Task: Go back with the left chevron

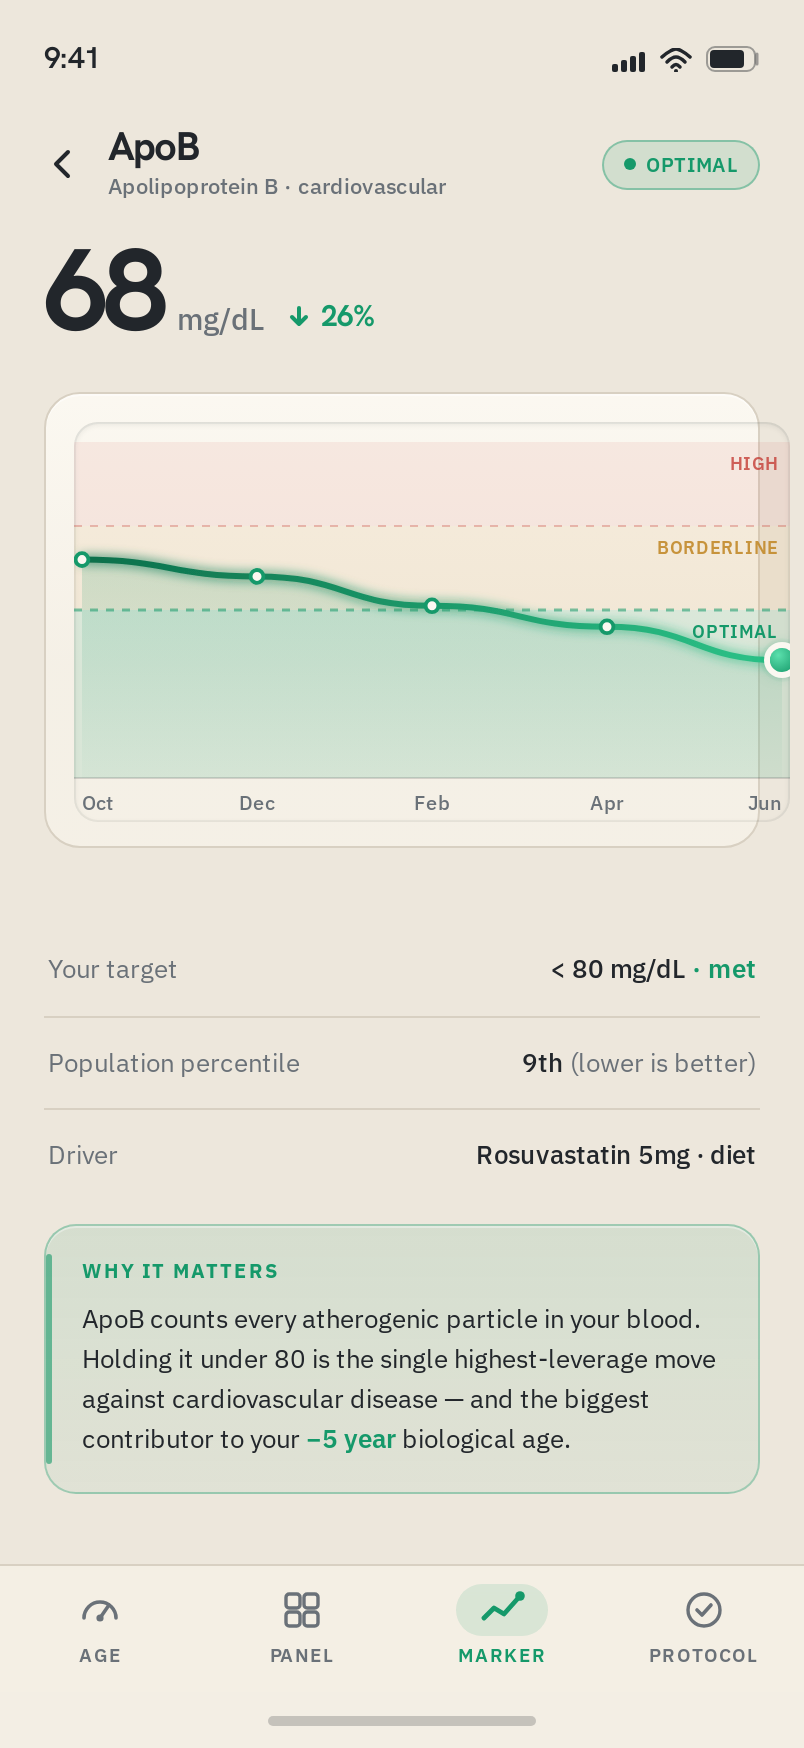Action: [63, 164]
